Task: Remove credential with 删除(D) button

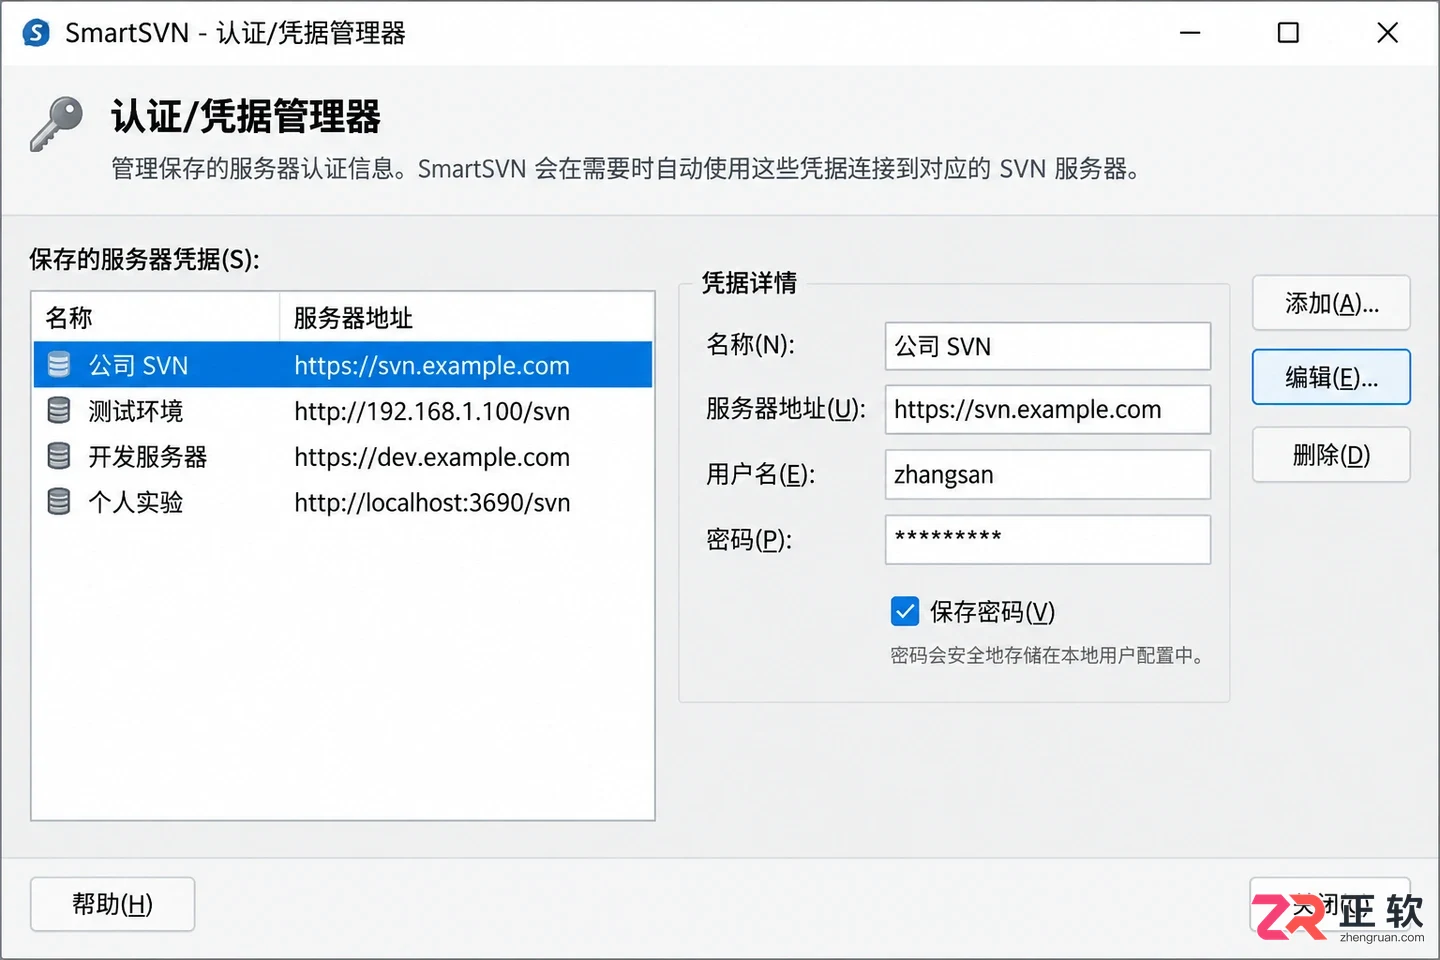Action: (x=1331, y=455)
